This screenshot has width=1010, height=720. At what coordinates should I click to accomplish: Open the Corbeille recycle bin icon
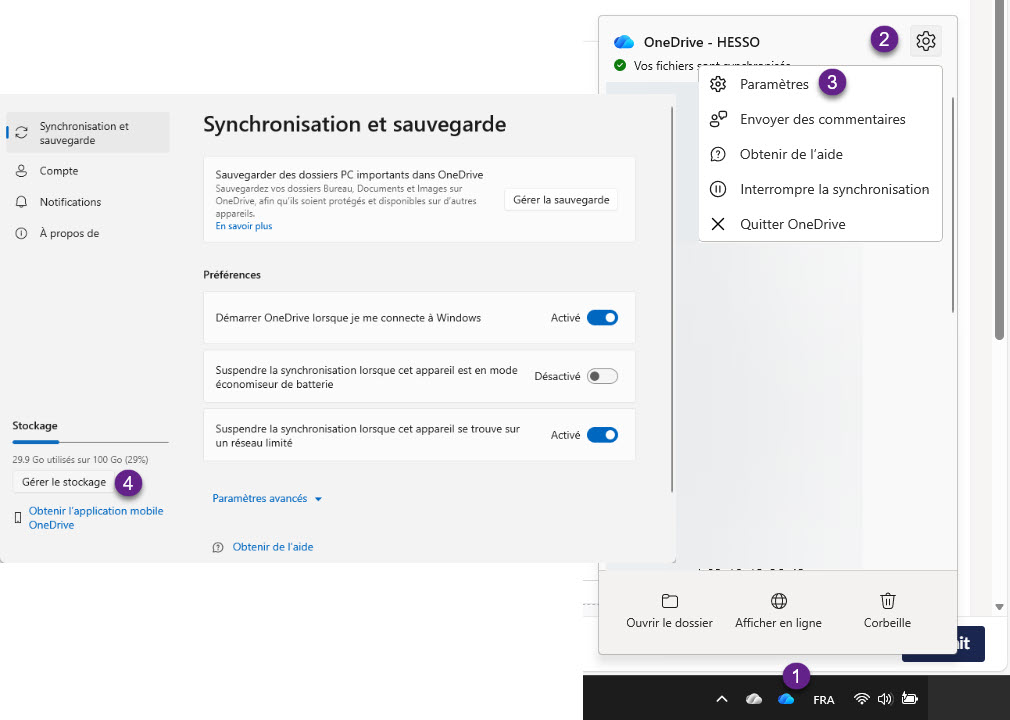click(x=887, y=601)
